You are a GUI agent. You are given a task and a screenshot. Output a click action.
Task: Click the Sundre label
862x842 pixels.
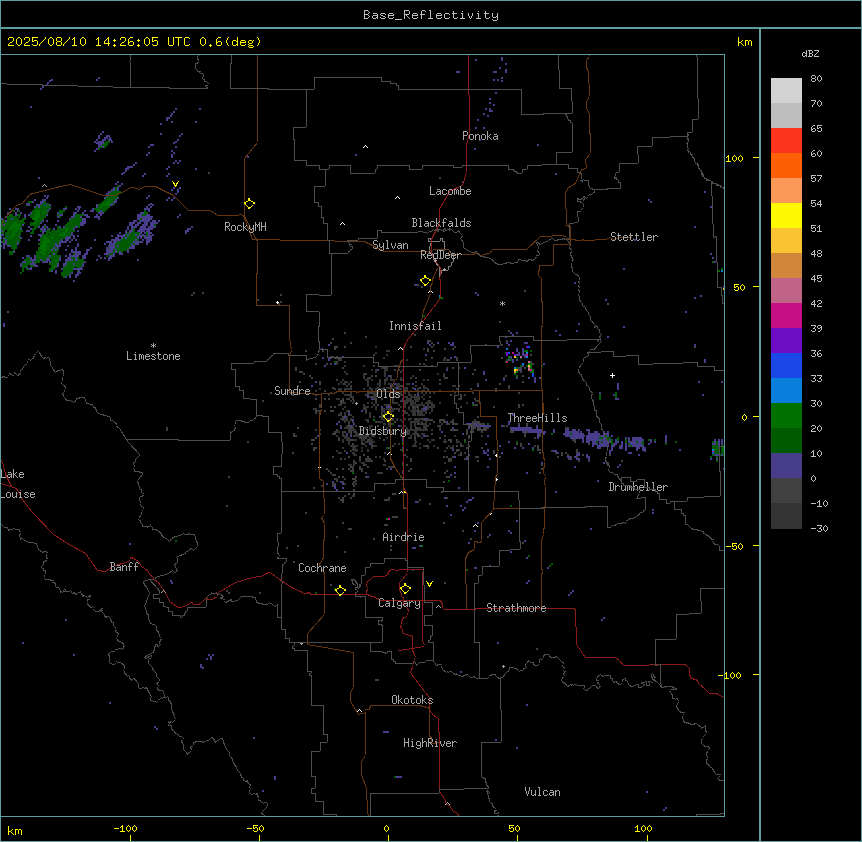[x=292, y=391]
